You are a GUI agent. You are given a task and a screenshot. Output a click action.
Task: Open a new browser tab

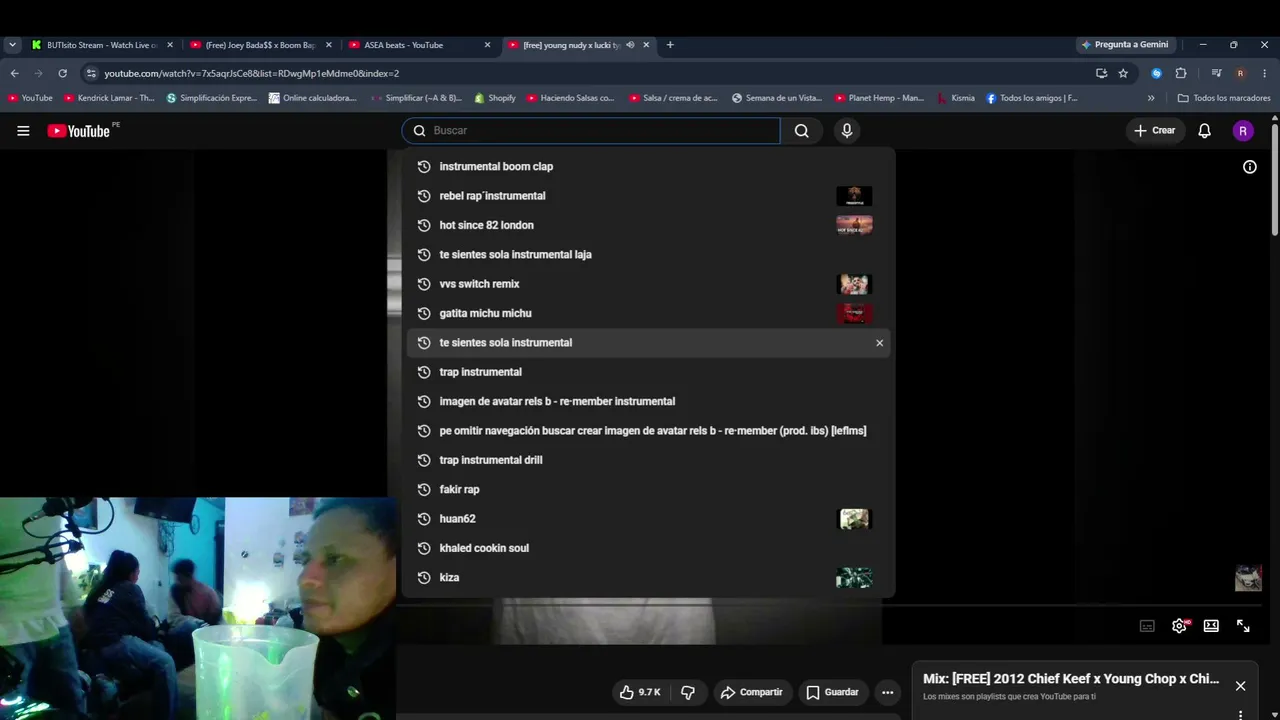click(x=670, y=45)
